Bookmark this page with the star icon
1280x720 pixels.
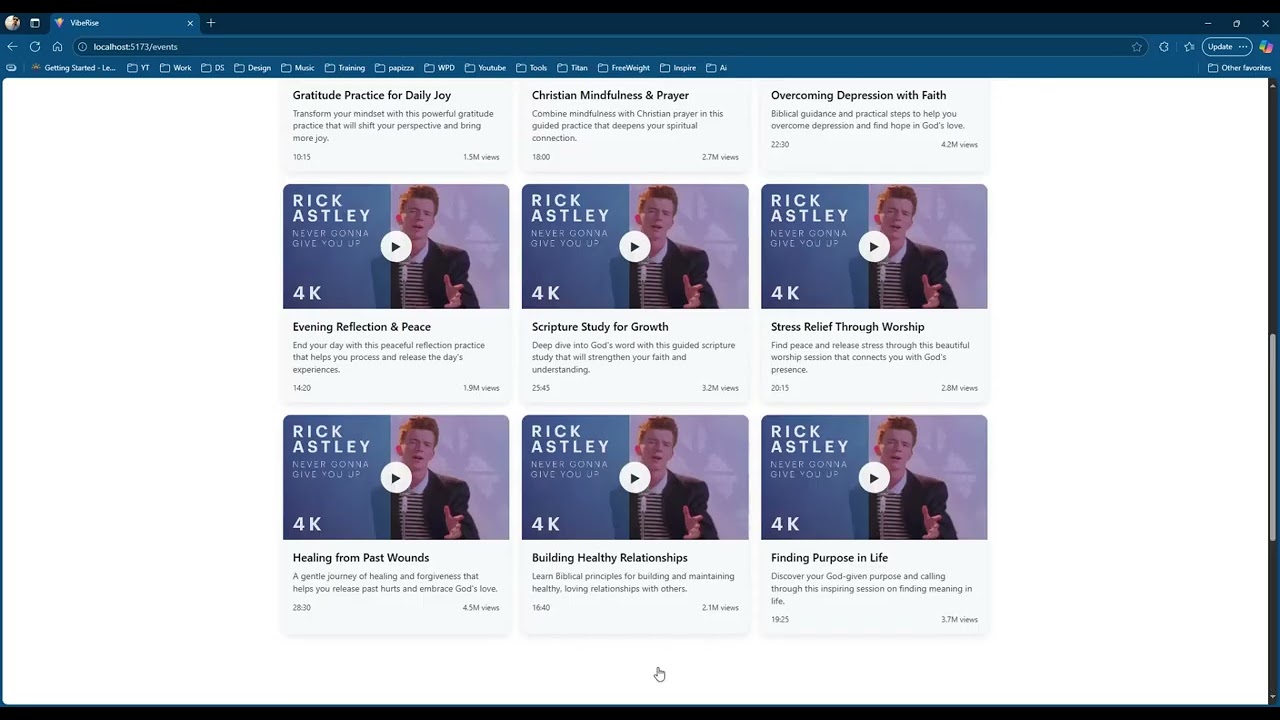[1137, 47]
